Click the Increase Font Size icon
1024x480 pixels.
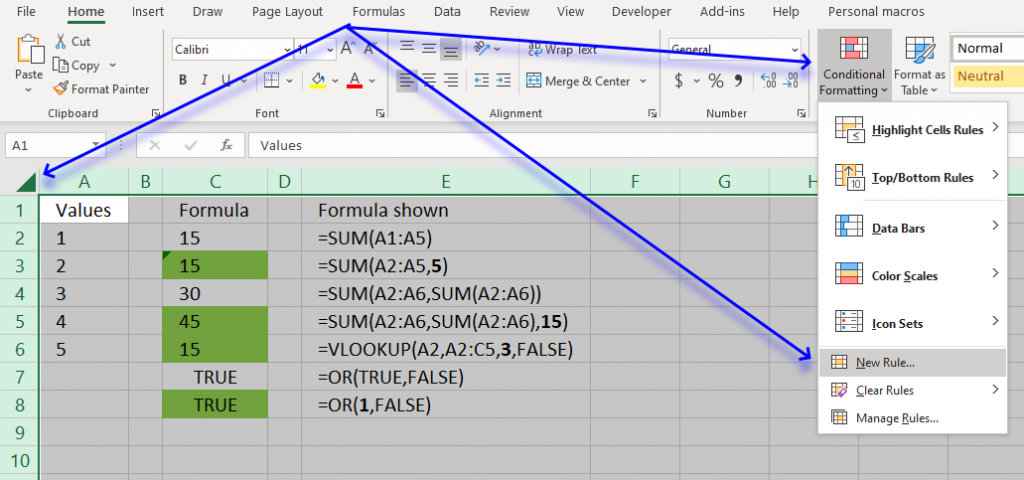tap(347, 49)
